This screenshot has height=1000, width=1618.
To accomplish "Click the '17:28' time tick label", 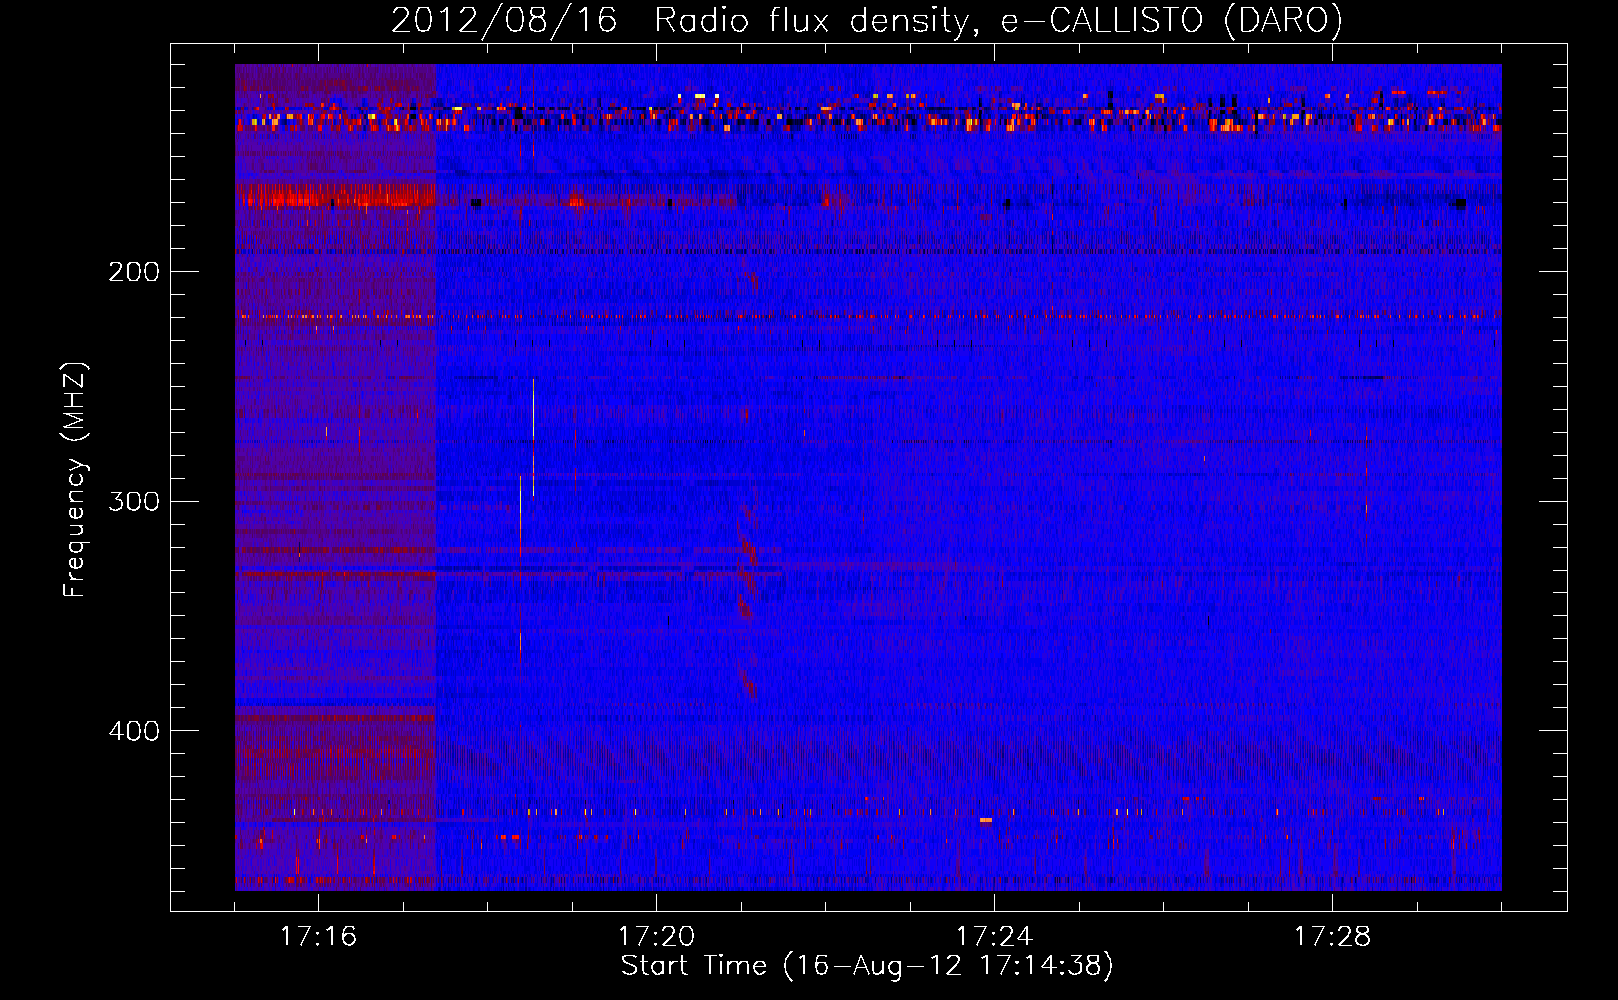I will [1332, 937].
